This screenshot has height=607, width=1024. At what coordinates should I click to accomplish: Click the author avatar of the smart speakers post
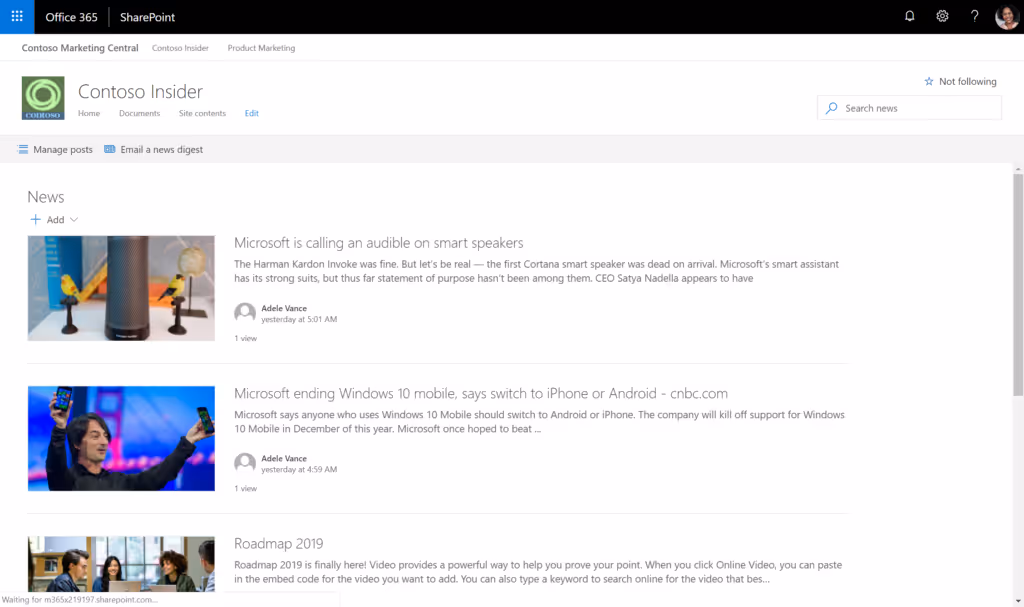click(x=245, y=313)
